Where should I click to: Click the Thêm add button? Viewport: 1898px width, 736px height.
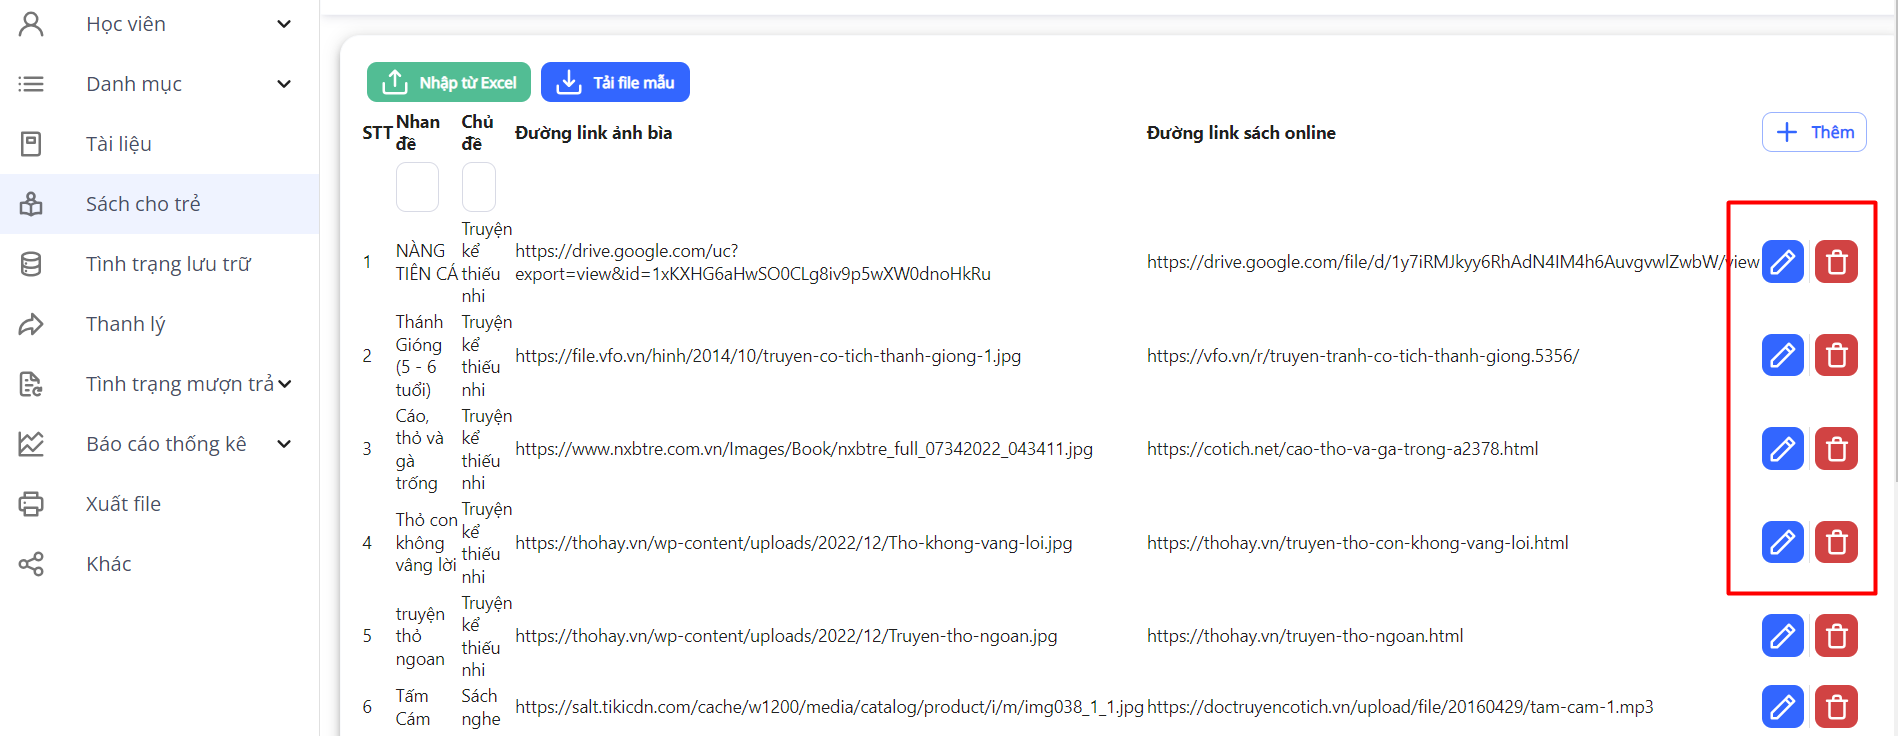pyautogui.click(x=1813, y=132)
